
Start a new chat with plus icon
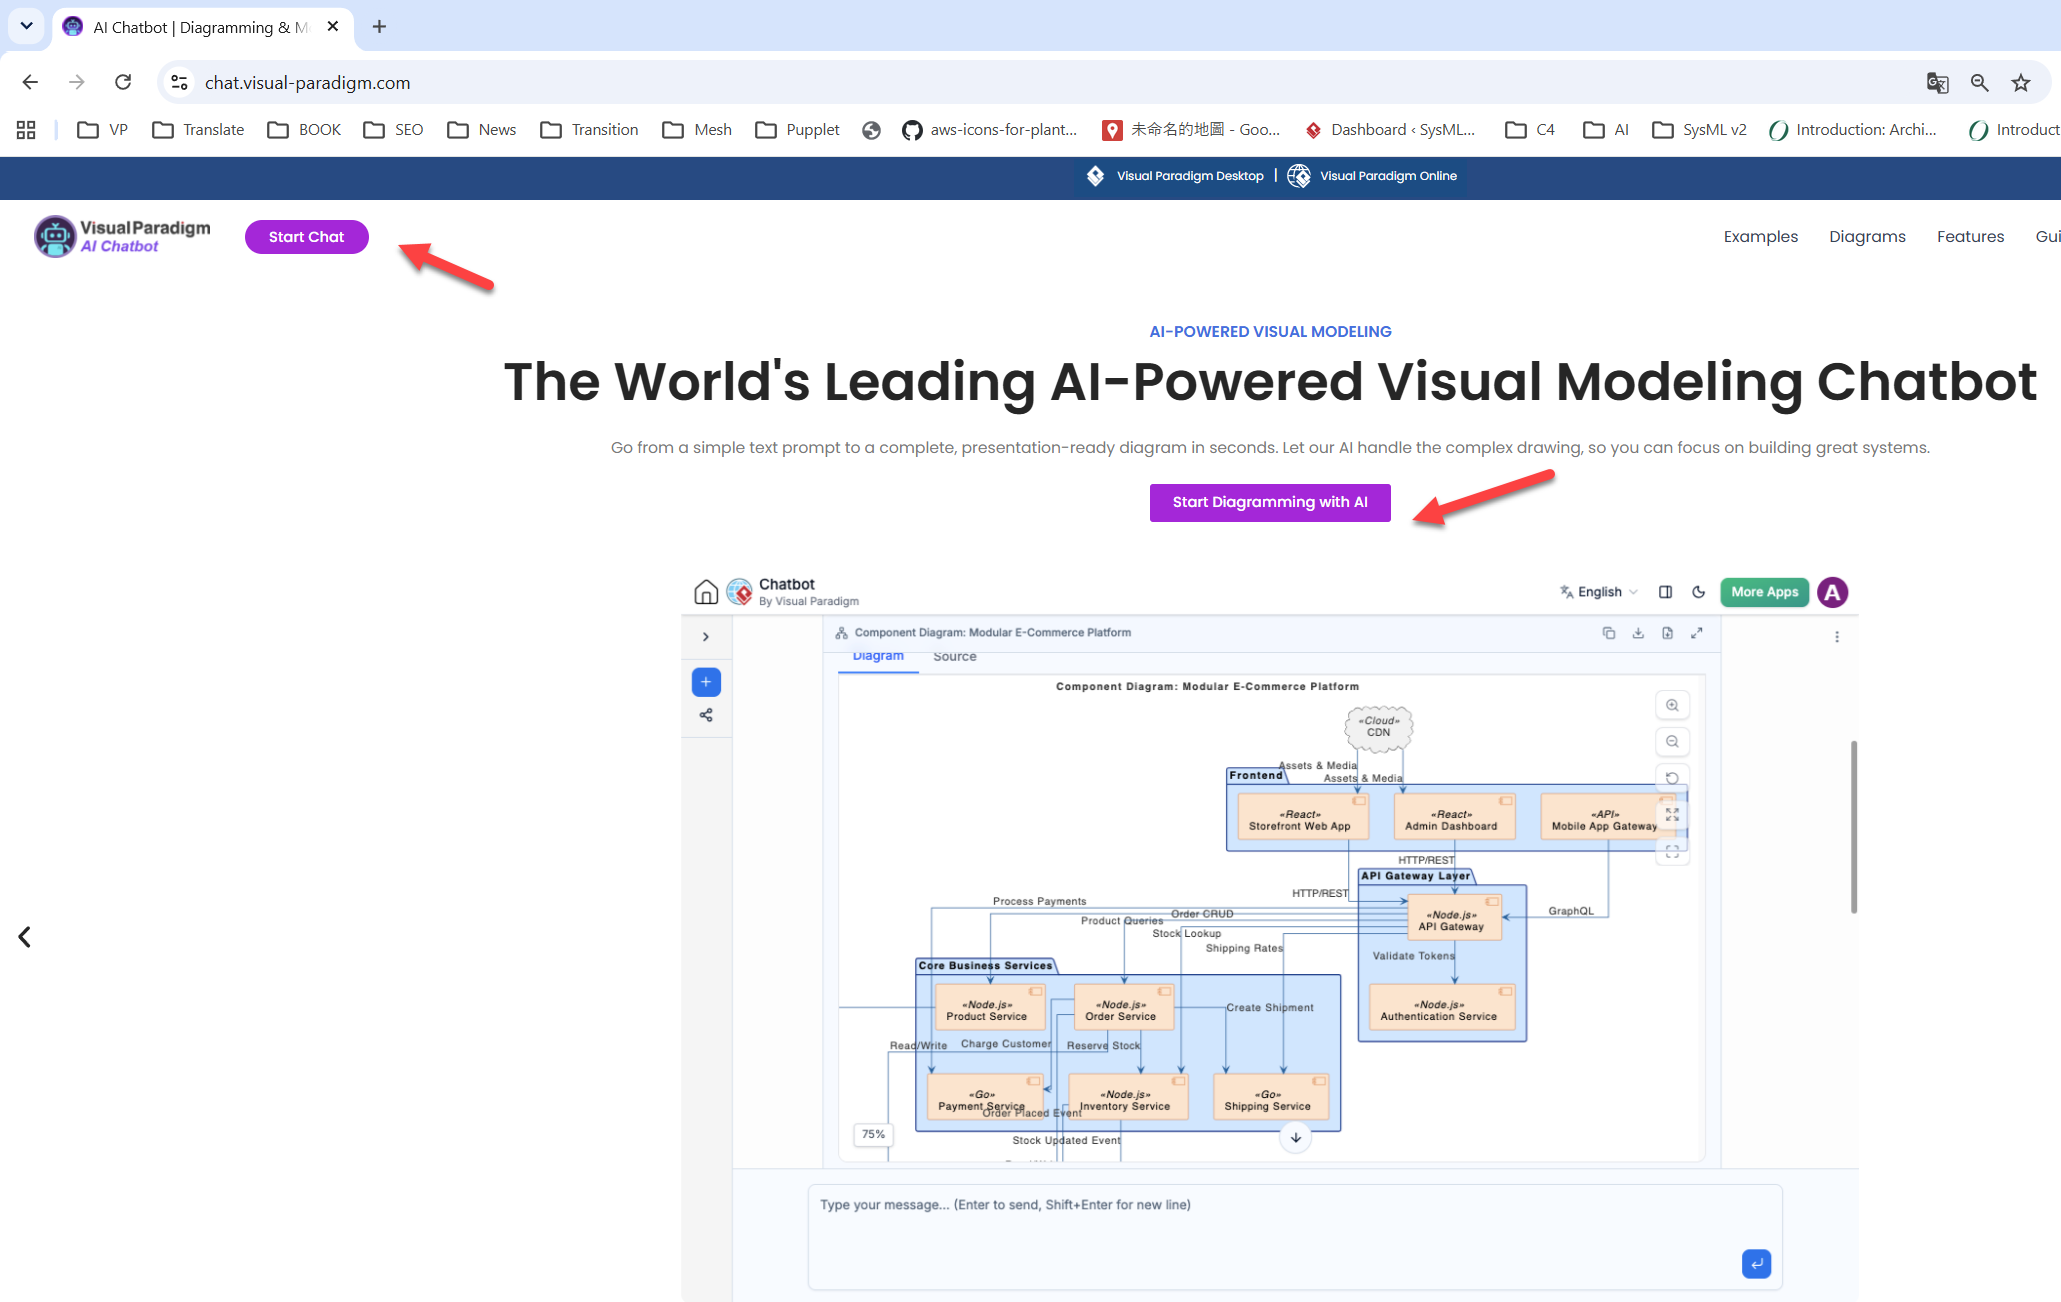(706, 682)
